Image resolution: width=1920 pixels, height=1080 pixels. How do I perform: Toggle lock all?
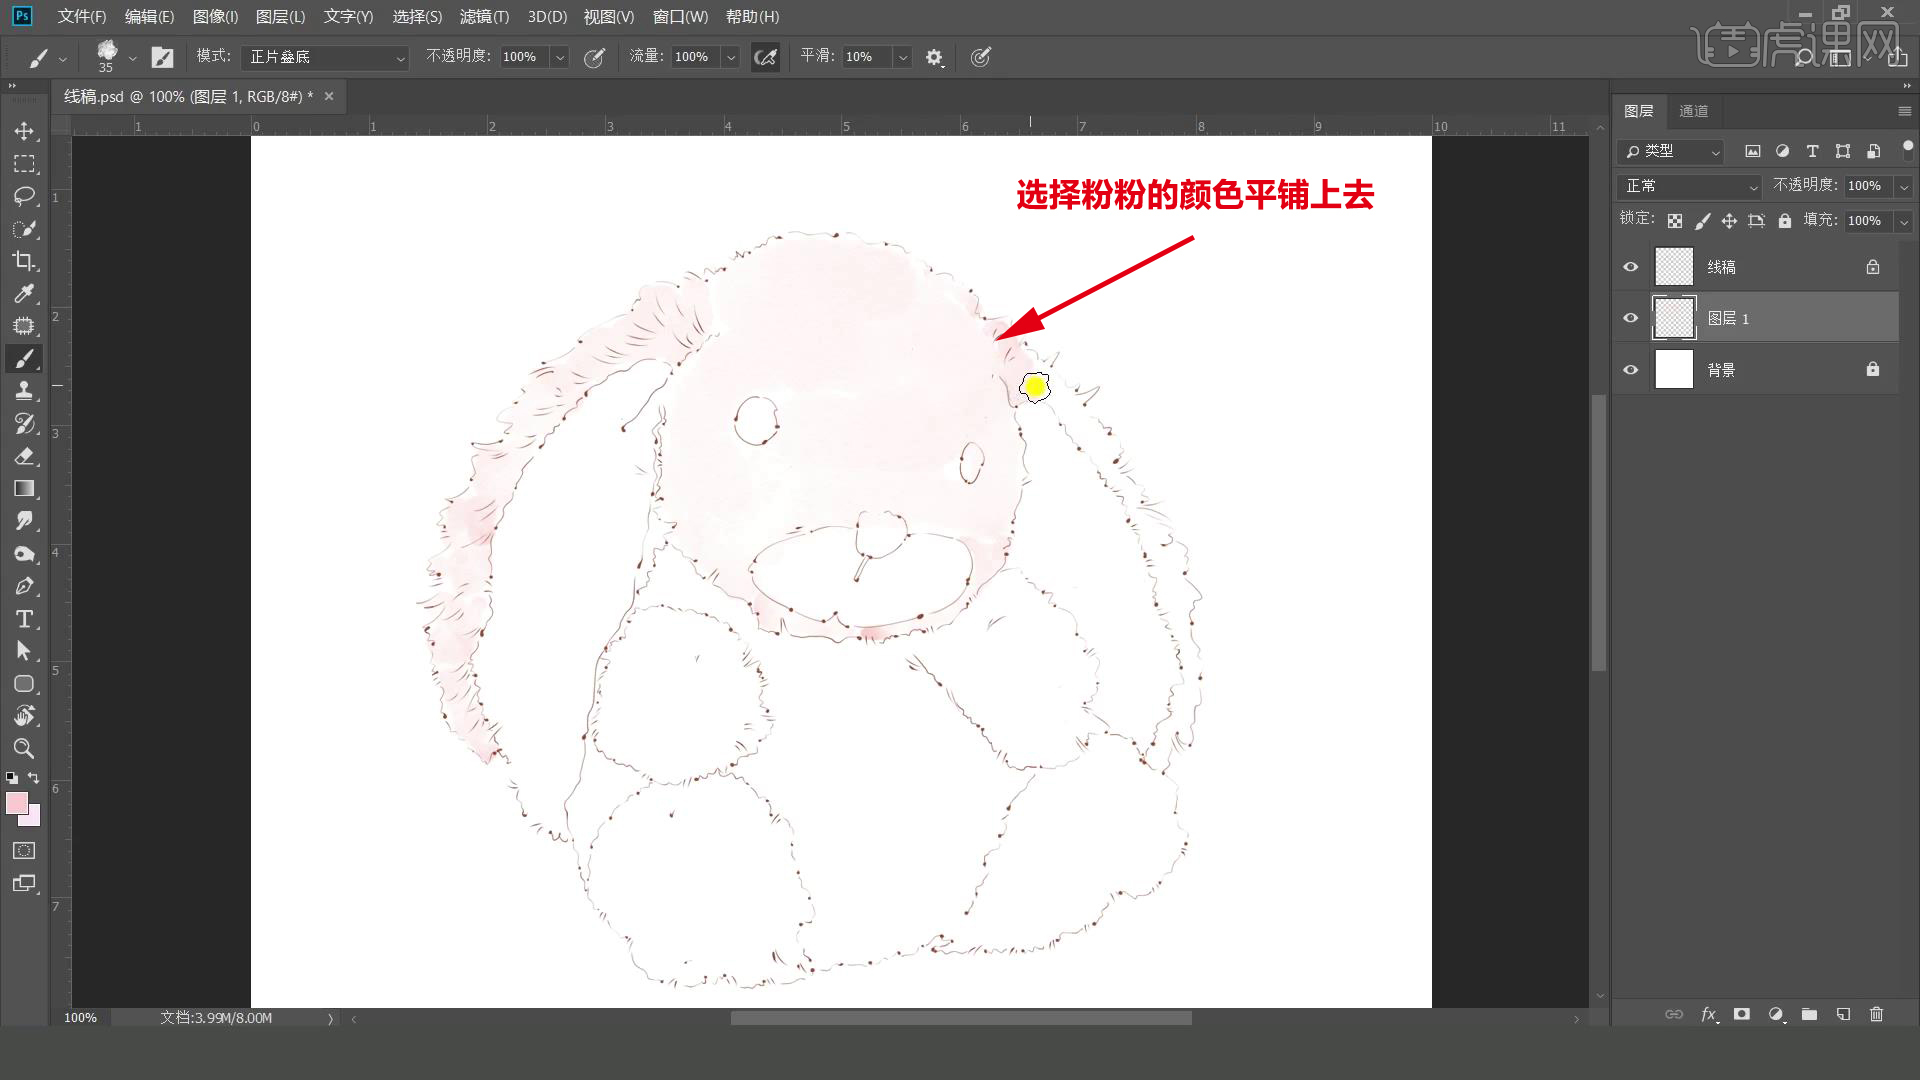click(1785, 221)
